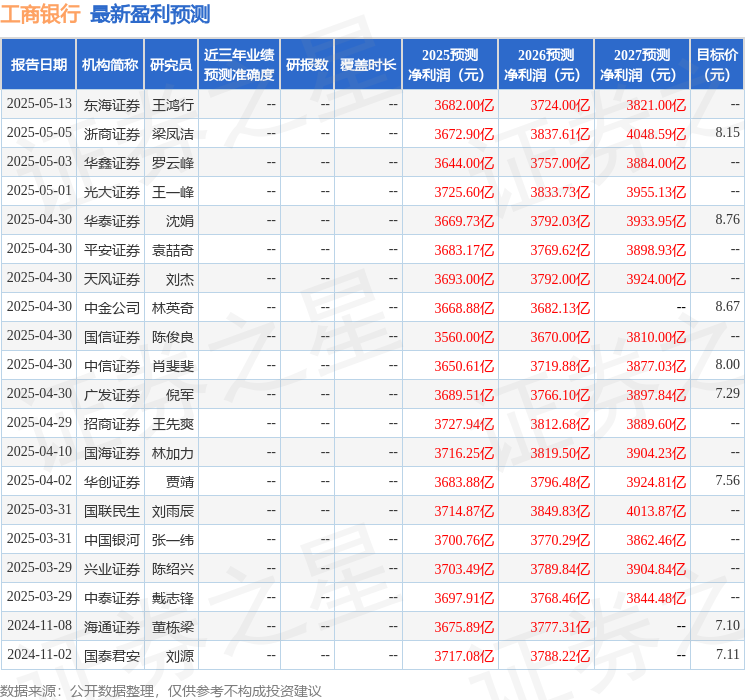Click the 工商银行 title text
Viewport: 745px width, 700px height.
[x=40, y=14]
